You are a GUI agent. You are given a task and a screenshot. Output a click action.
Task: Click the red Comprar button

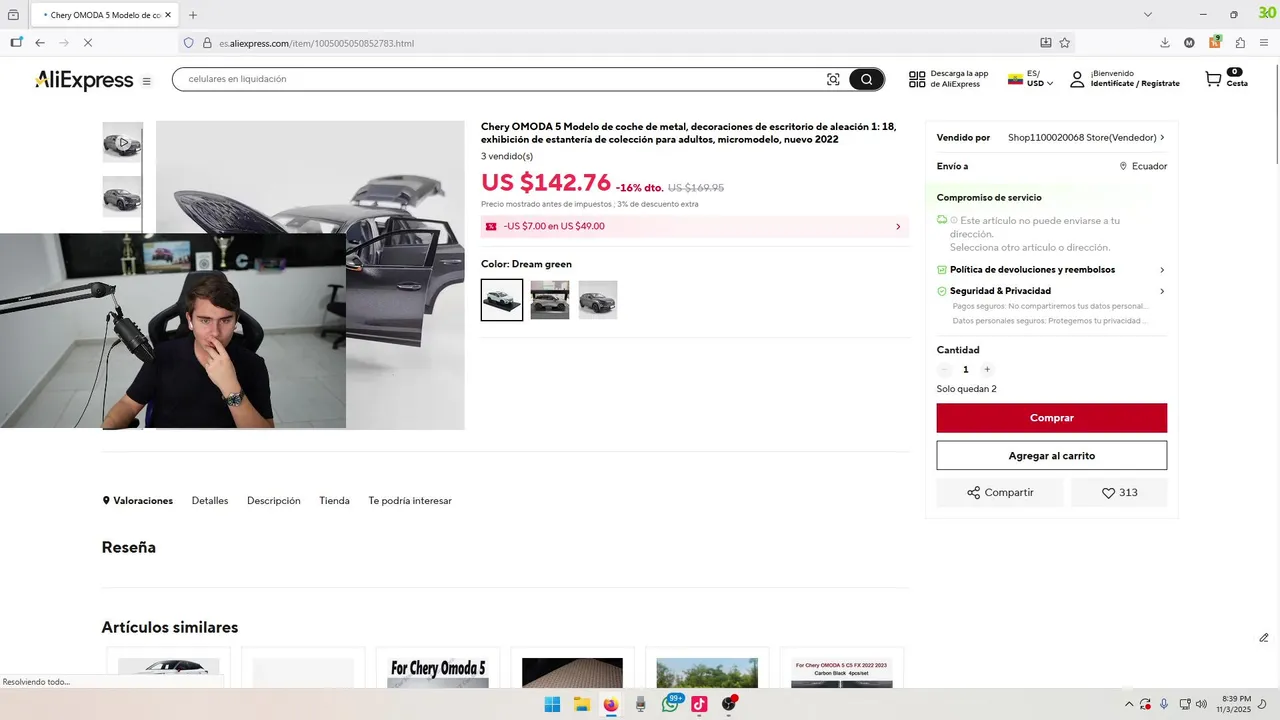tap(1052, 418)
